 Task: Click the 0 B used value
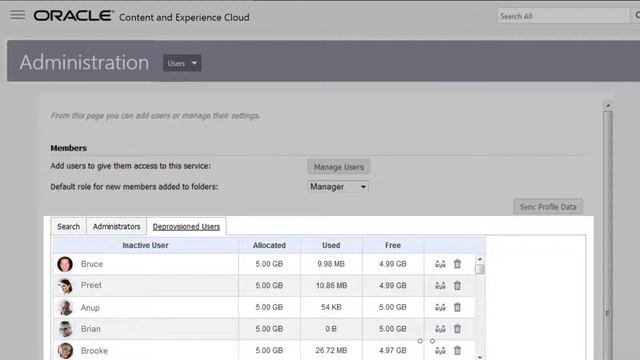tap(331, 329)
